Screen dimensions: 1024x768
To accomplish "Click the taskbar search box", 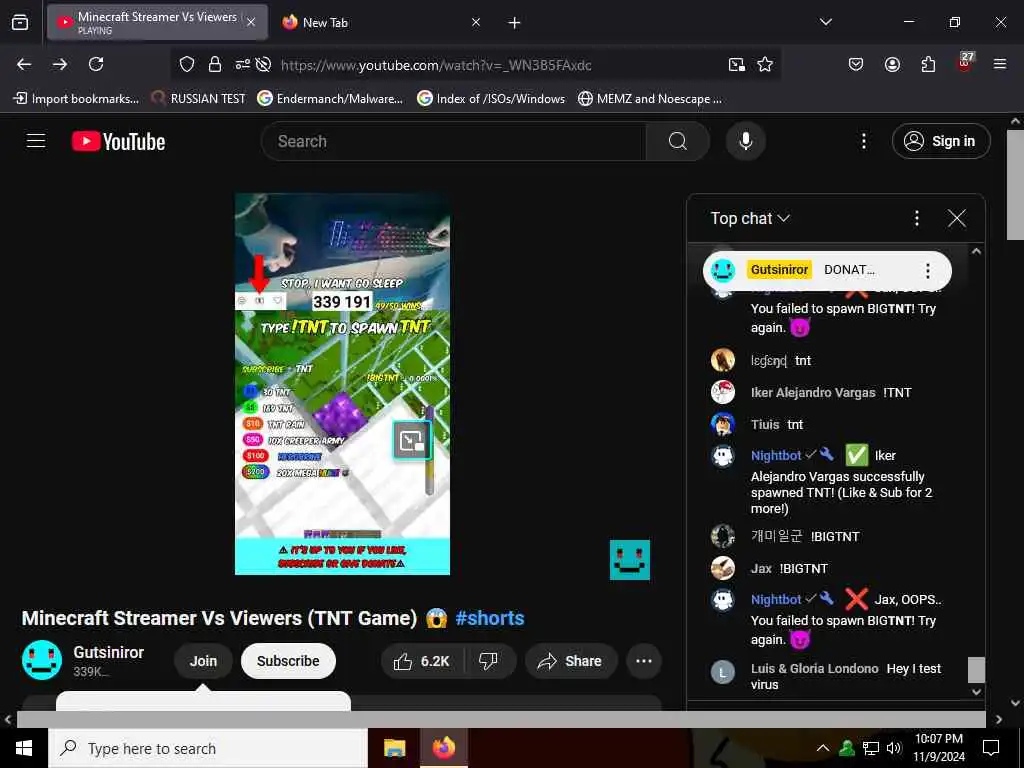I will 208,748.
